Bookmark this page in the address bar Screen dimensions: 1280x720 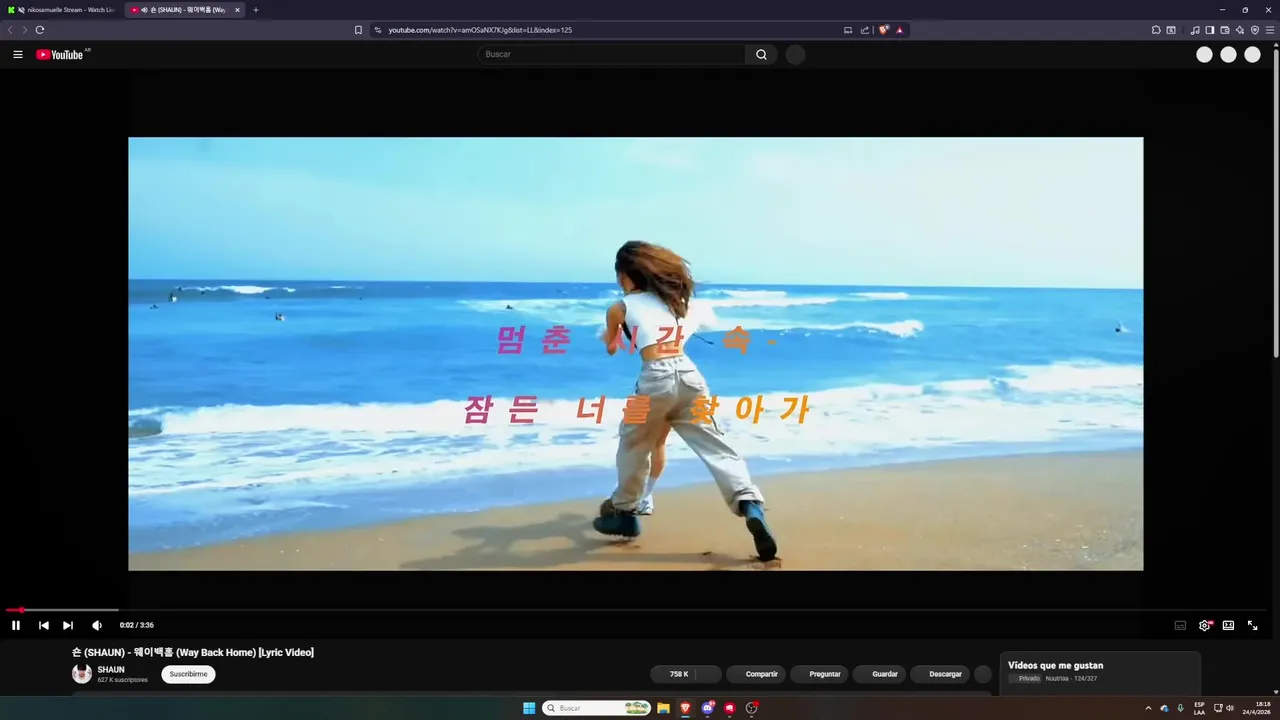[358, 30]
